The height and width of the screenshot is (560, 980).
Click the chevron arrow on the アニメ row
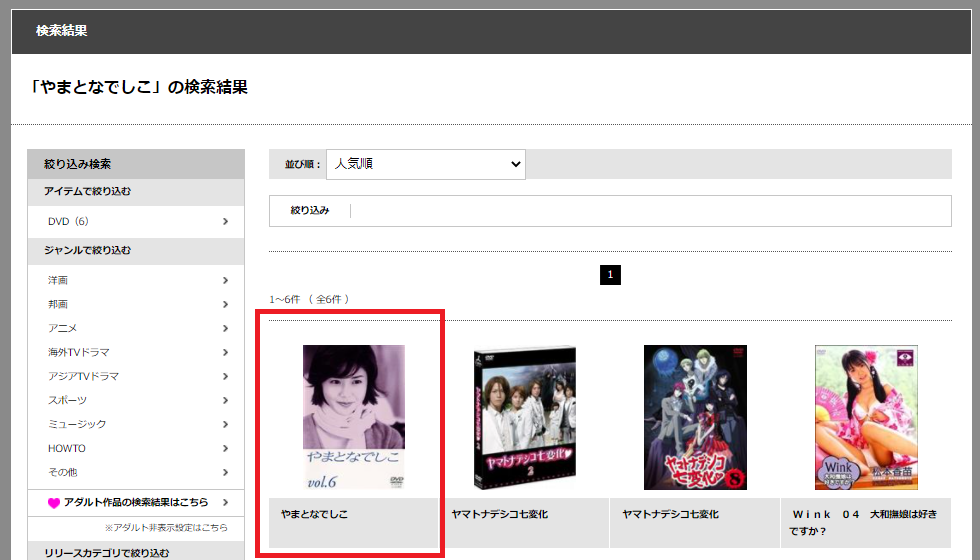coord(226,328)
